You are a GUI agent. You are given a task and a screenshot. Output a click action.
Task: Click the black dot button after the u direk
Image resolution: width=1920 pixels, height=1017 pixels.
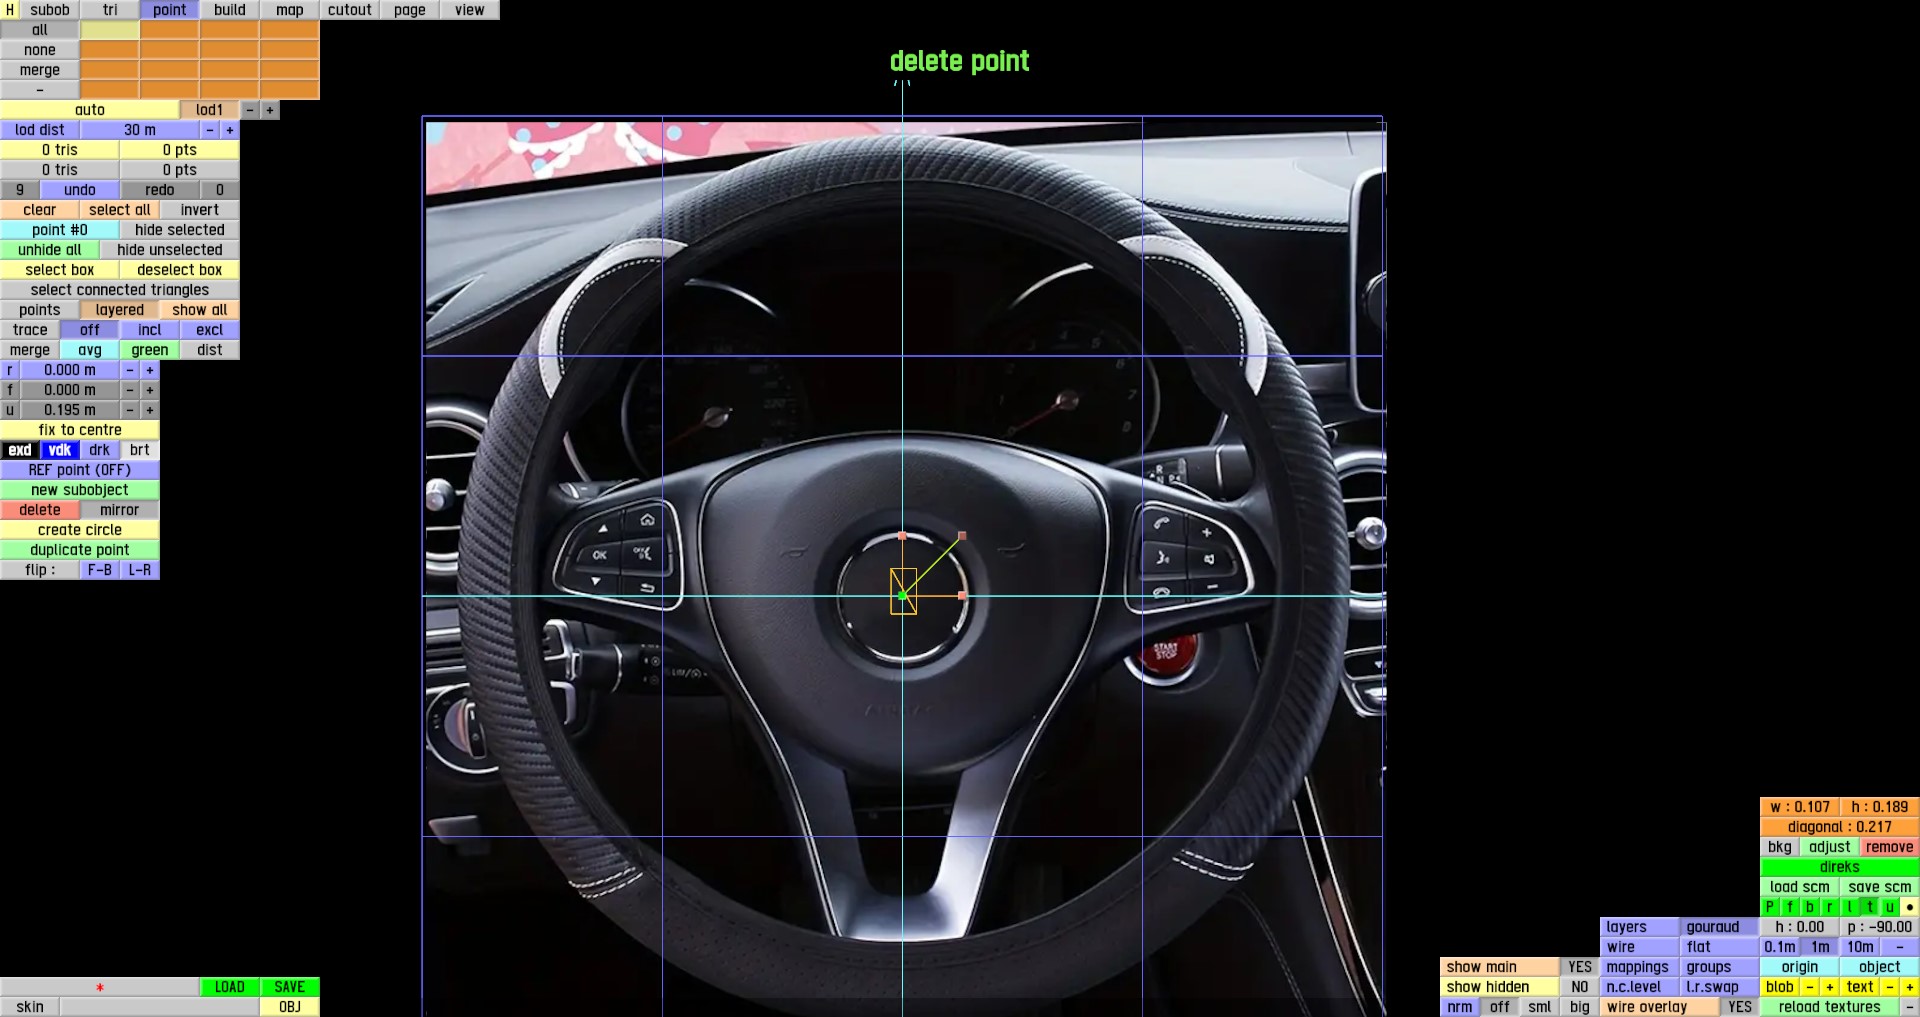[x=1909, y=907]
